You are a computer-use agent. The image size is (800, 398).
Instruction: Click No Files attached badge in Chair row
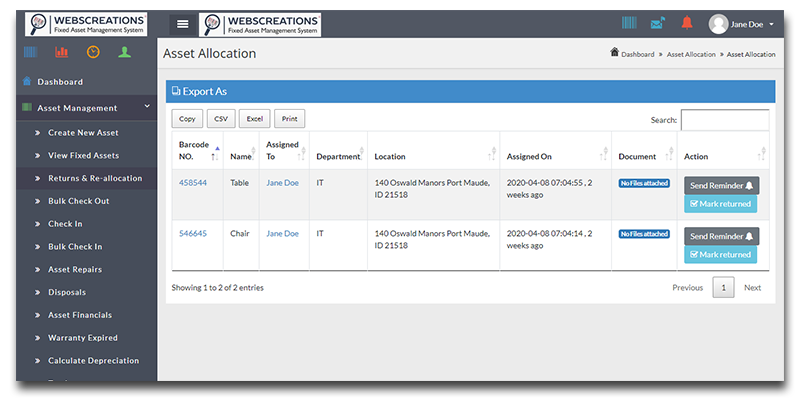644,234
